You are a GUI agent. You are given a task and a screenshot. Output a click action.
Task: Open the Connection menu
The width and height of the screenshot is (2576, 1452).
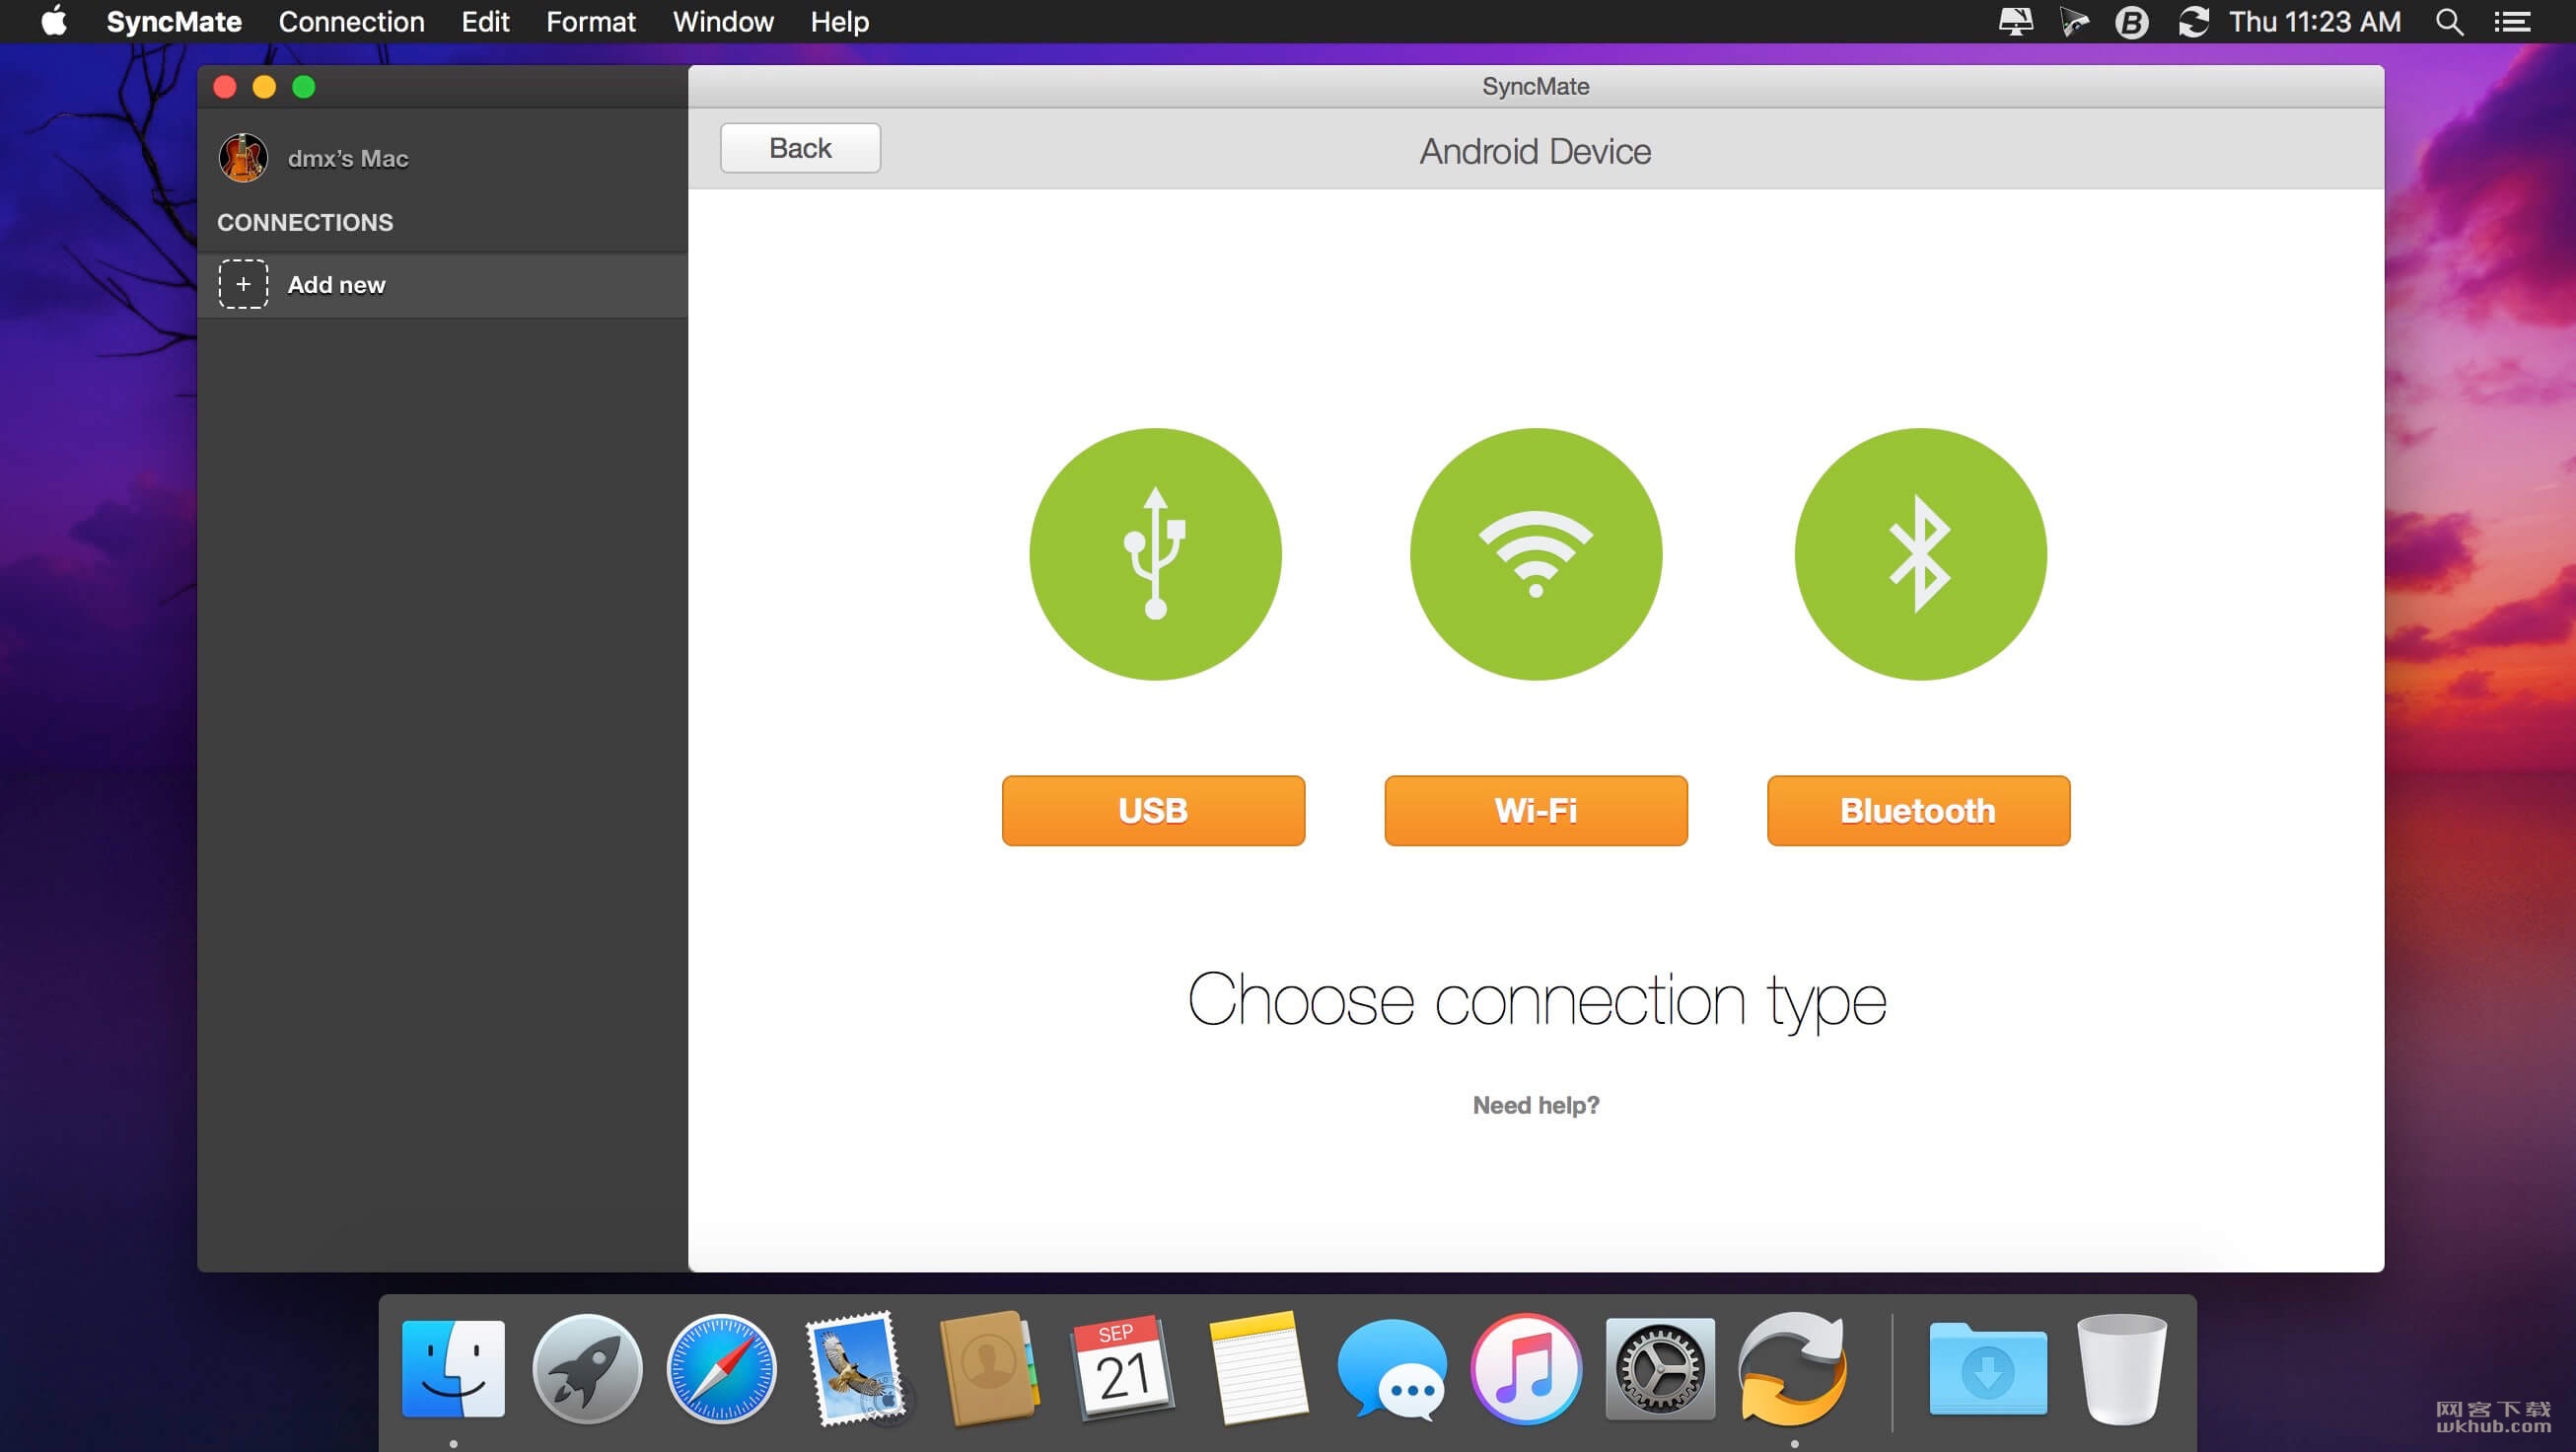pos(351,21)
